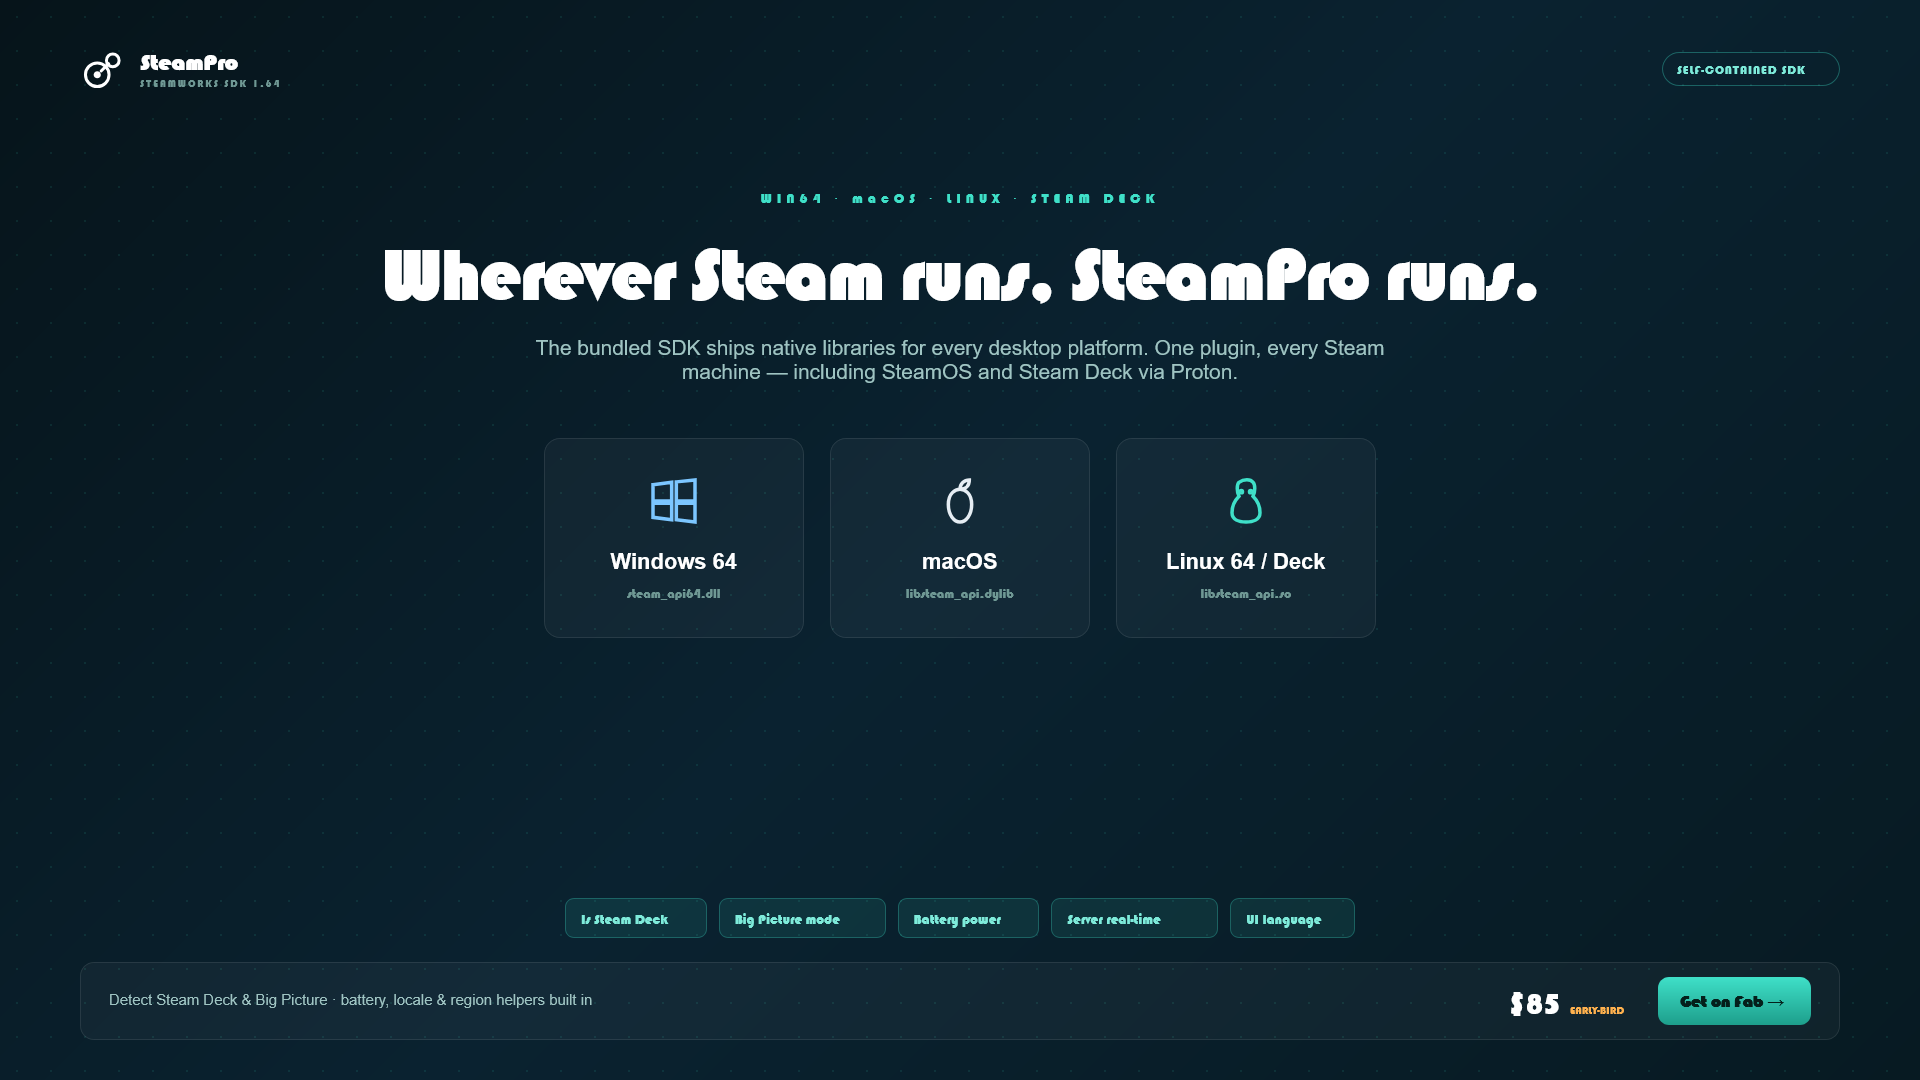The height and width of the screenshot is (1080, 1920).
Task: Click the Windows 64 card title
Action: pyautogui.click(x=674, y=562)
